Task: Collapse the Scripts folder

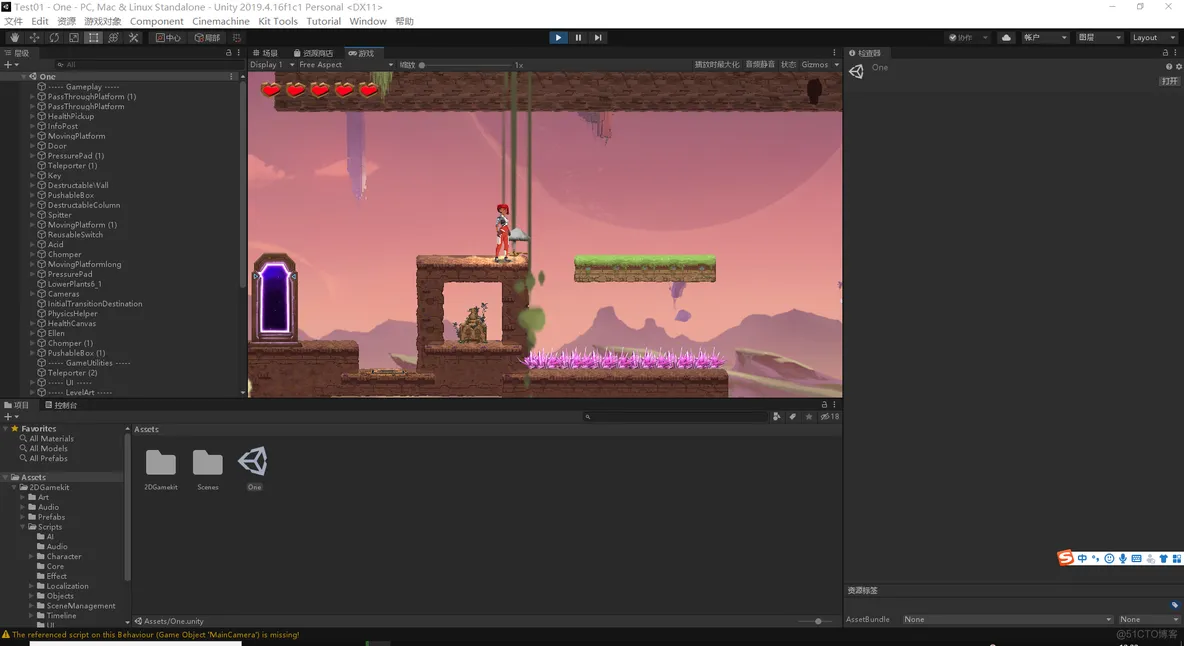Action: pos(23,527)
